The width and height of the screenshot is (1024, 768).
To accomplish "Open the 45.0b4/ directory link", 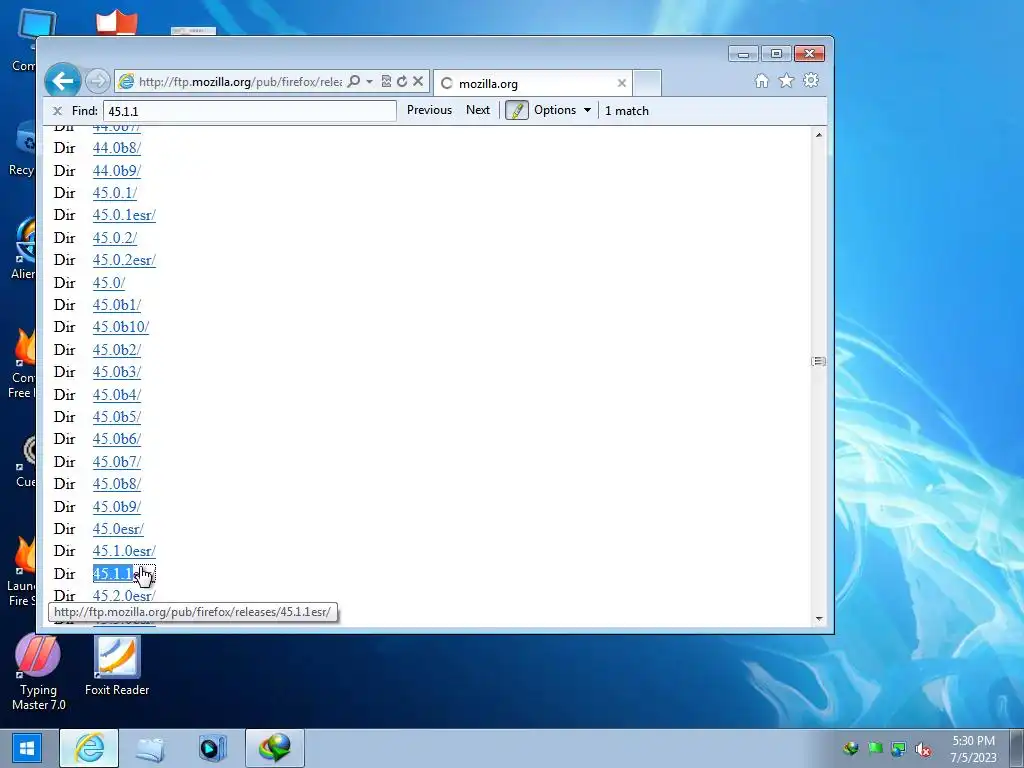I will 117,395.
